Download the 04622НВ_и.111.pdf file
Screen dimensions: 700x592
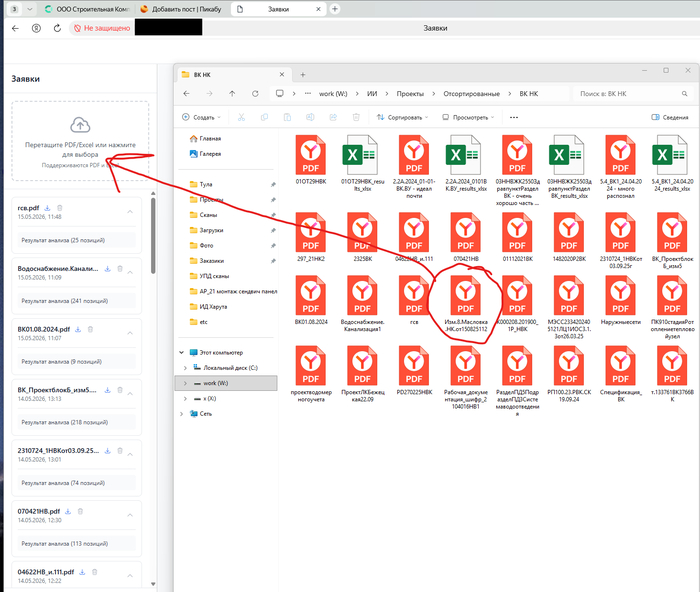pos(82,572)
